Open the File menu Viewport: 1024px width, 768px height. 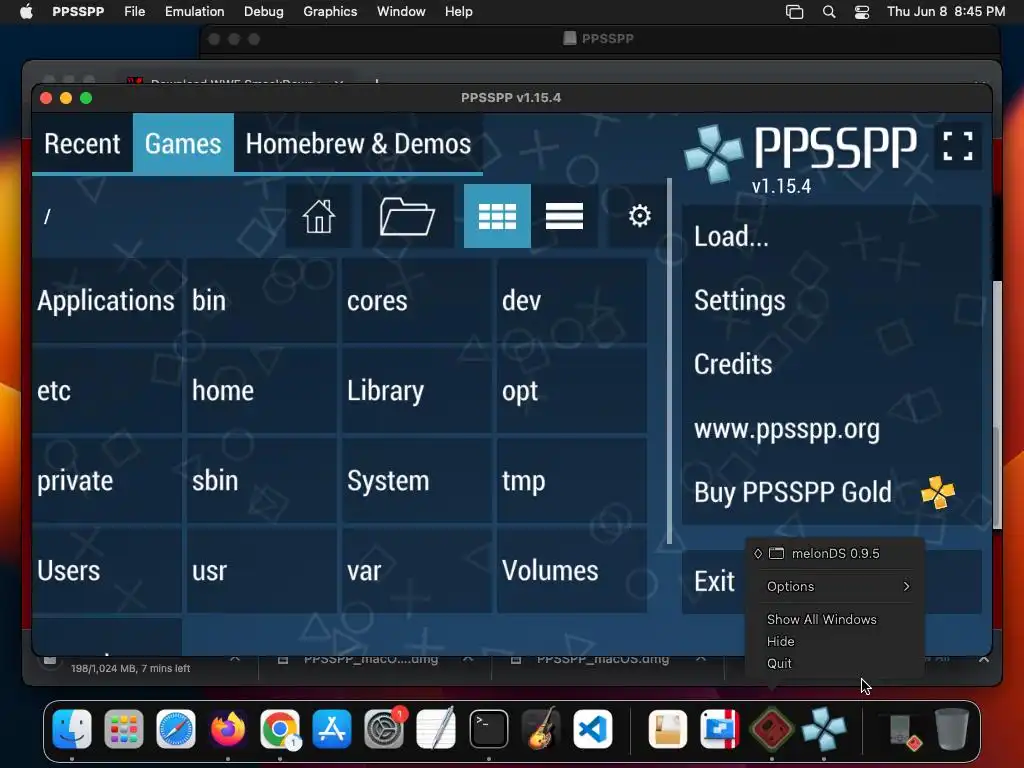(135, 11)
